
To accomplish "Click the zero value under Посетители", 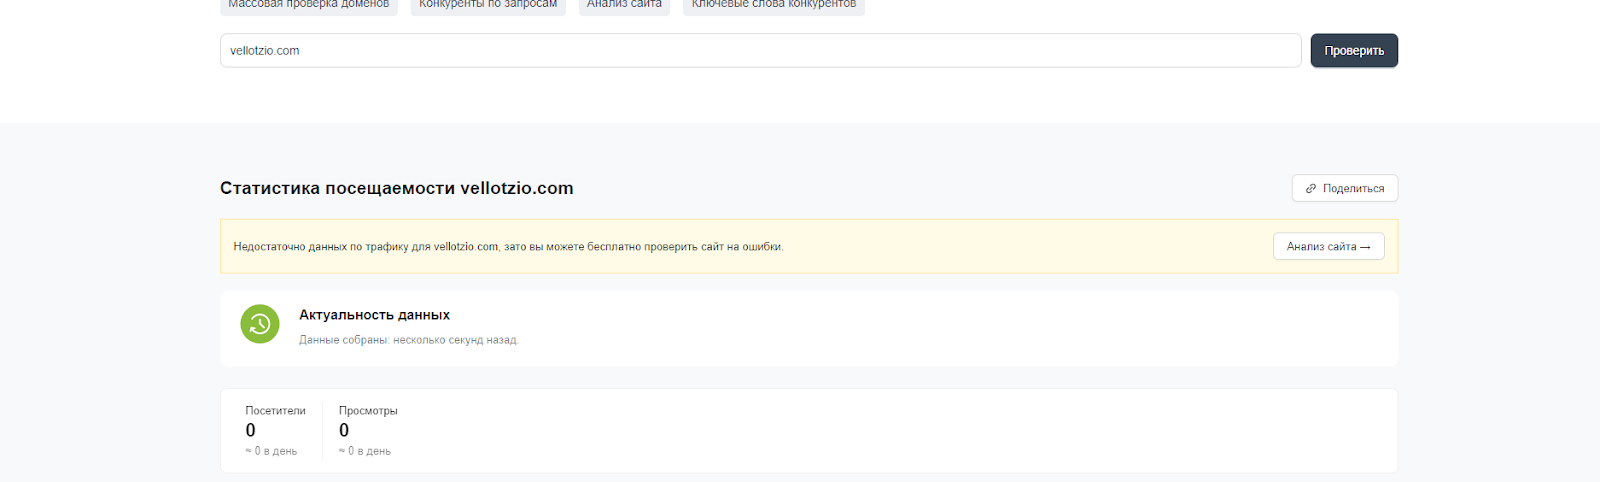I will (x=251, y=430).
